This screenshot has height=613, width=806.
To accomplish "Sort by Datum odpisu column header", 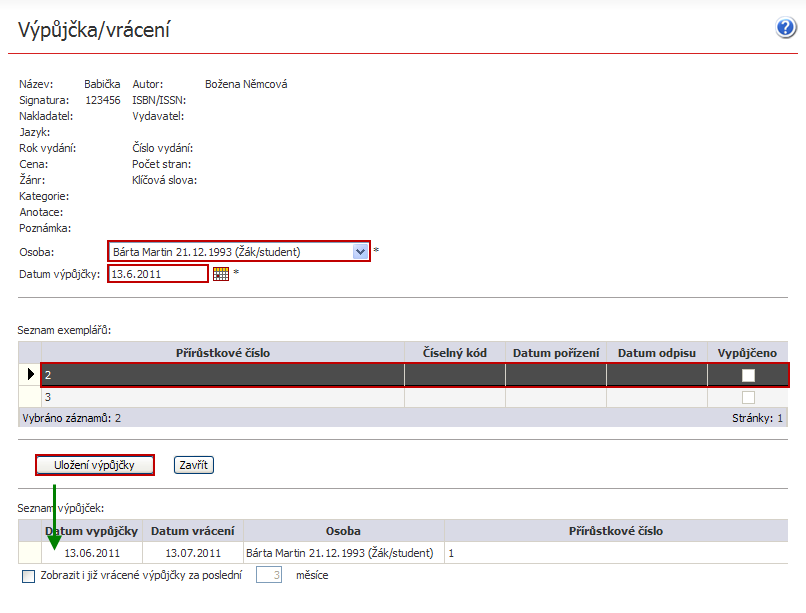I will (657, 353).
